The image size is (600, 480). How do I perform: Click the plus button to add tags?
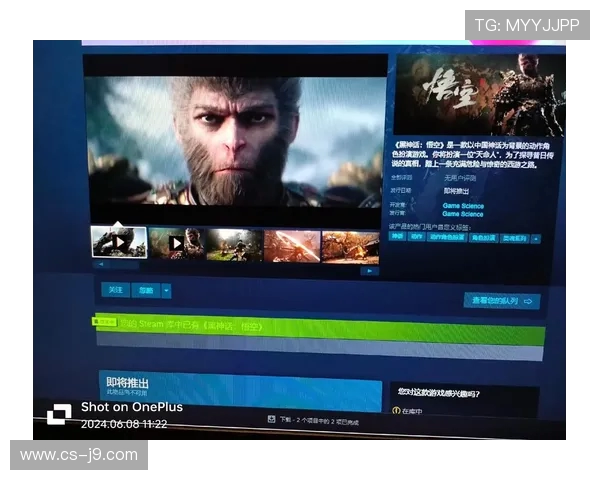(536, 239)
